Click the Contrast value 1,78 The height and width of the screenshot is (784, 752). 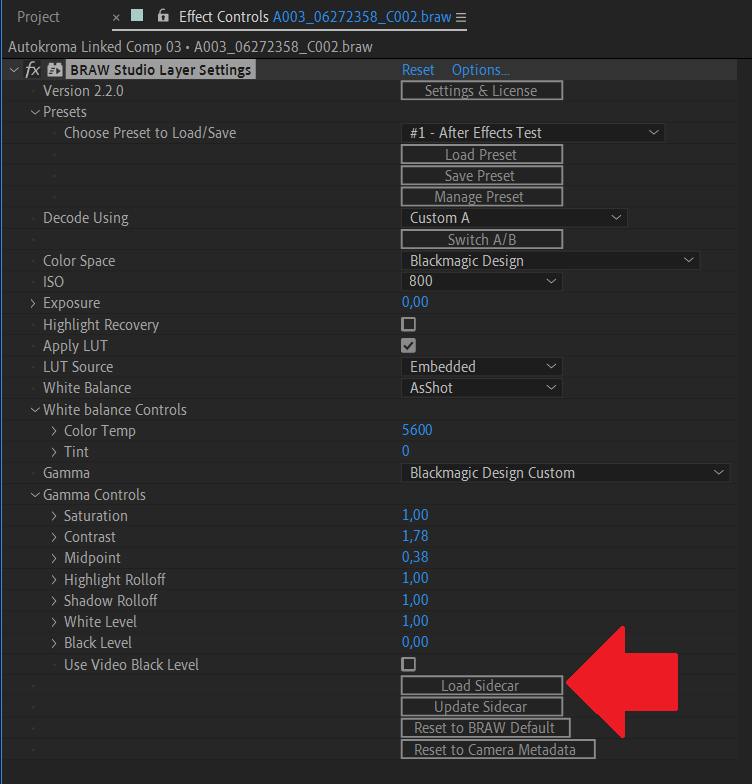(x=415, y=537)
